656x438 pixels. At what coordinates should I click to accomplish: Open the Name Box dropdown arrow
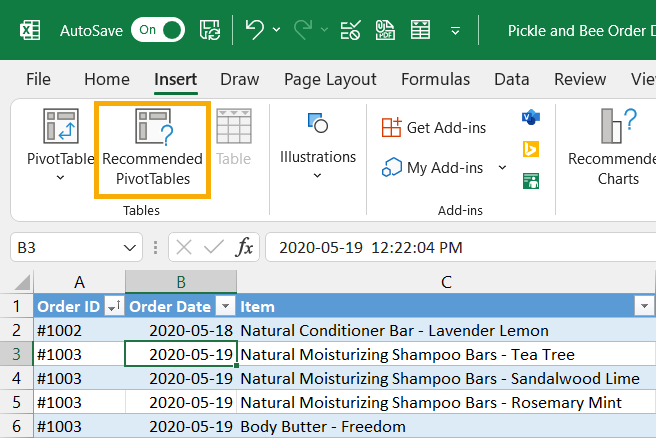[130, 248]
